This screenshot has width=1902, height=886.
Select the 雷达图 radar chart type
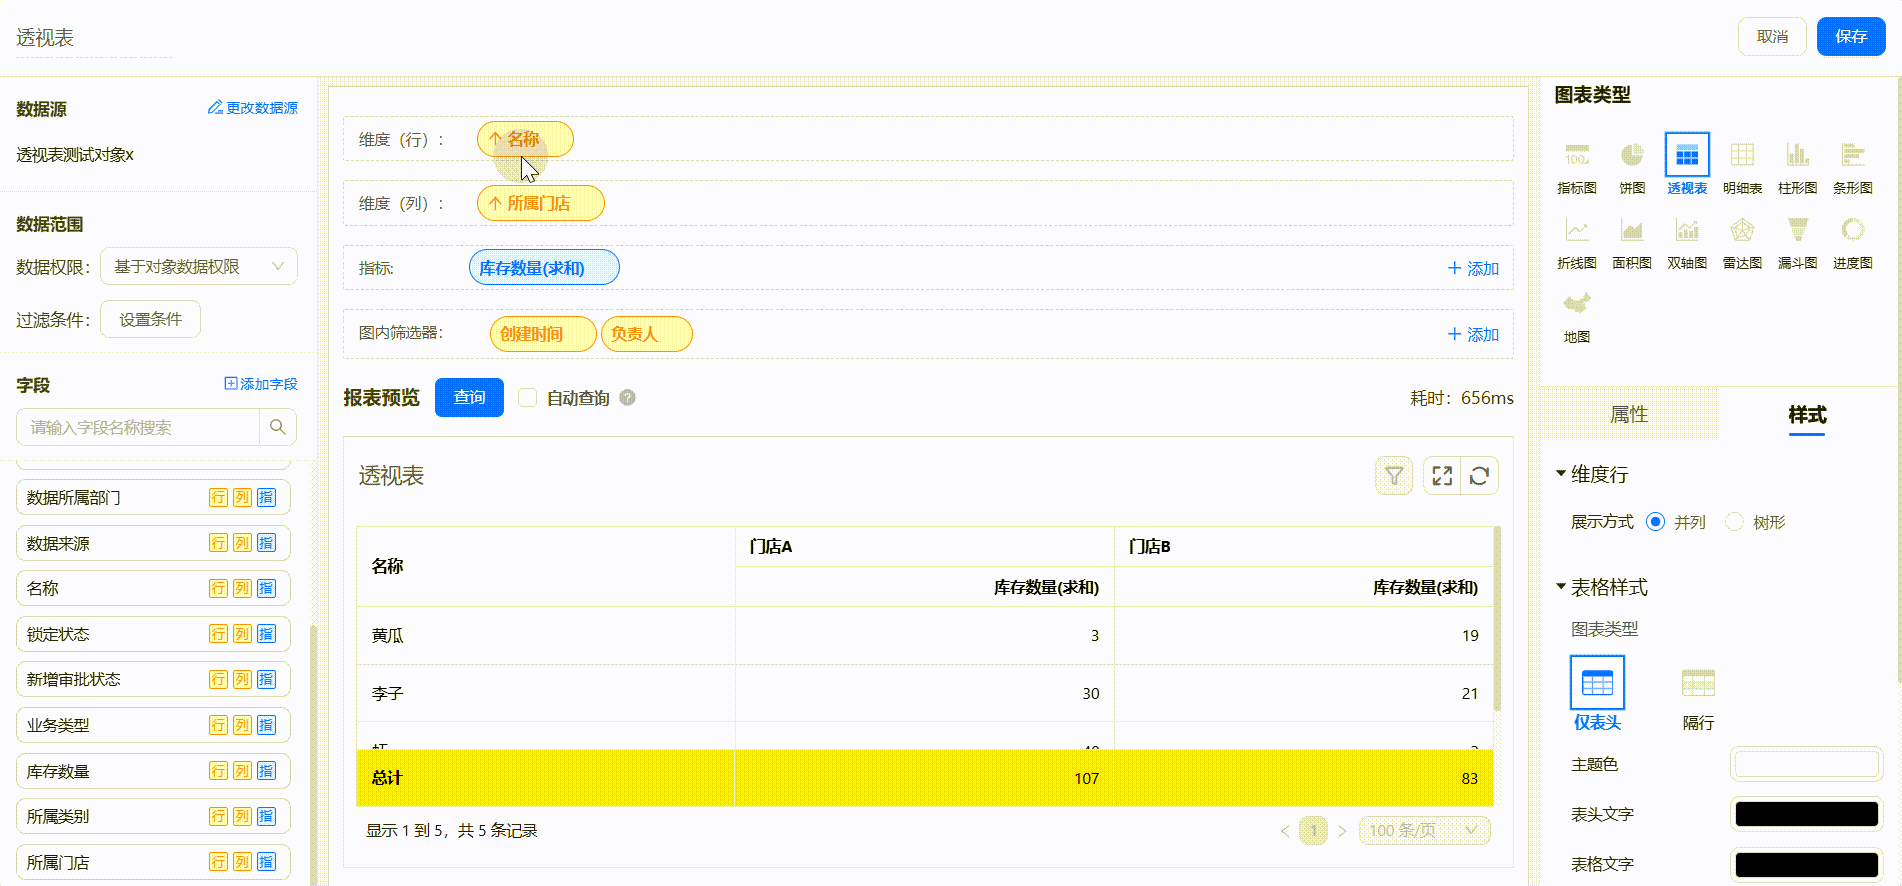[1742, 243]
